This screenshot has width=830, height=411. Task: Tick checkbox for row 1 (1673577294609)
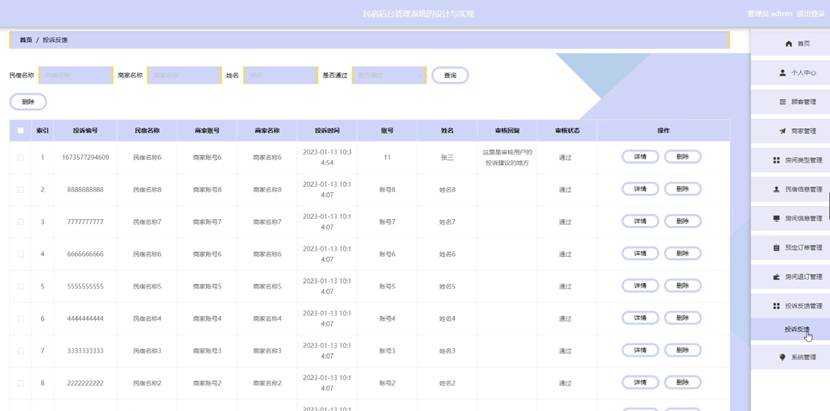tap(21, 157)
